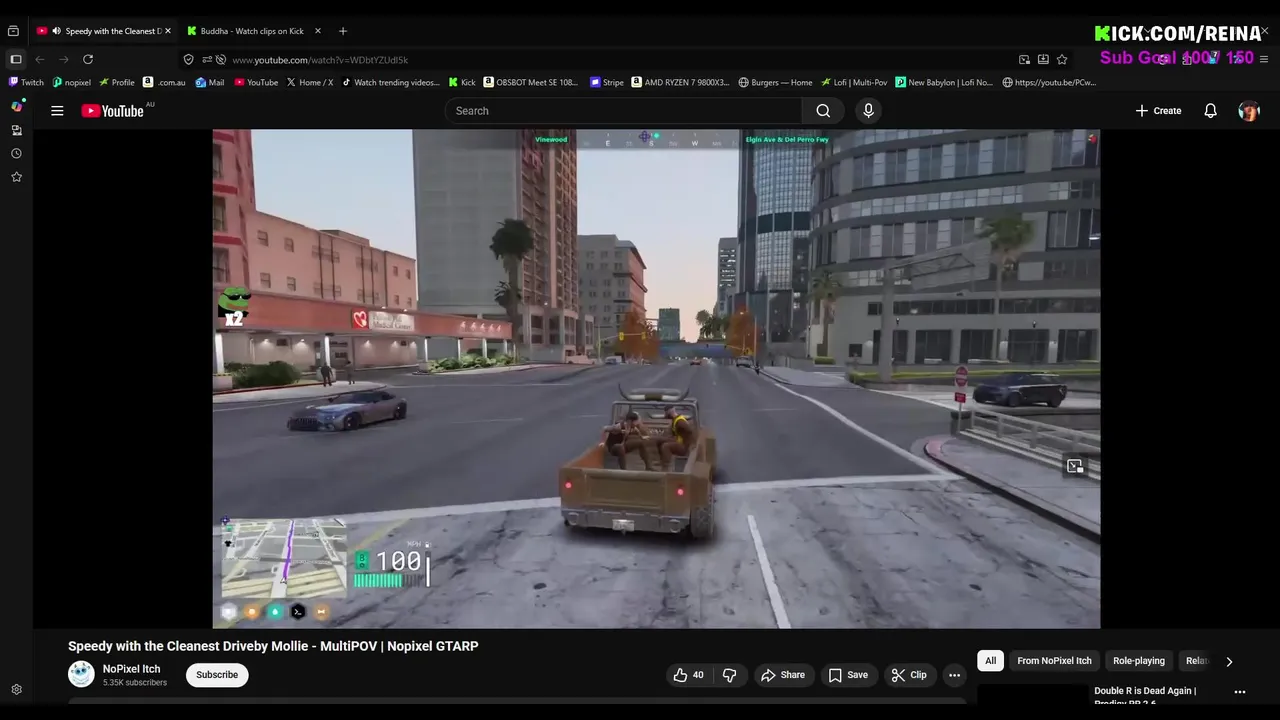The width and height of the screenshot is (1280, 720).
Task: Expand the video from miniplayer overlay icon
Action: click(x=1075, y=466)
